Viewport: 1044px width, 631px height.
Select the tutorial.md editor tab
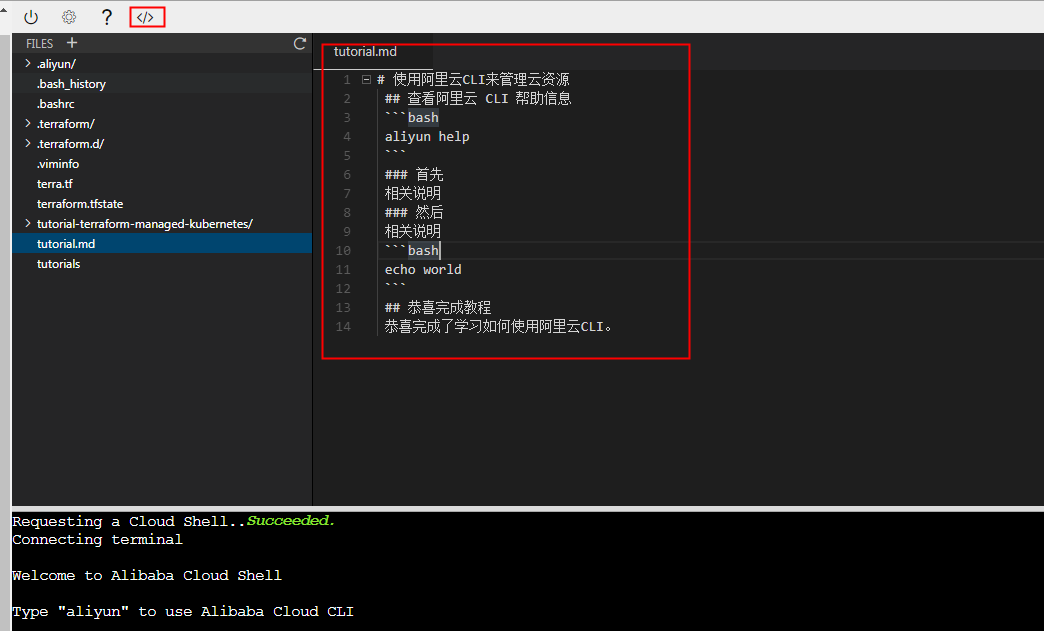[366, 52]
